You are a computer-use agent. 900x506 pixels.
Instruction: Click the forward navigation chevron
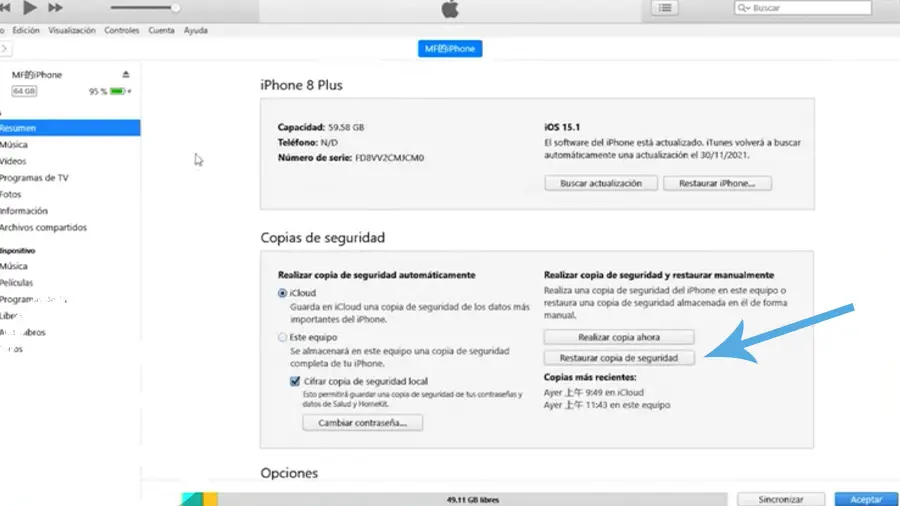(4, 49)
